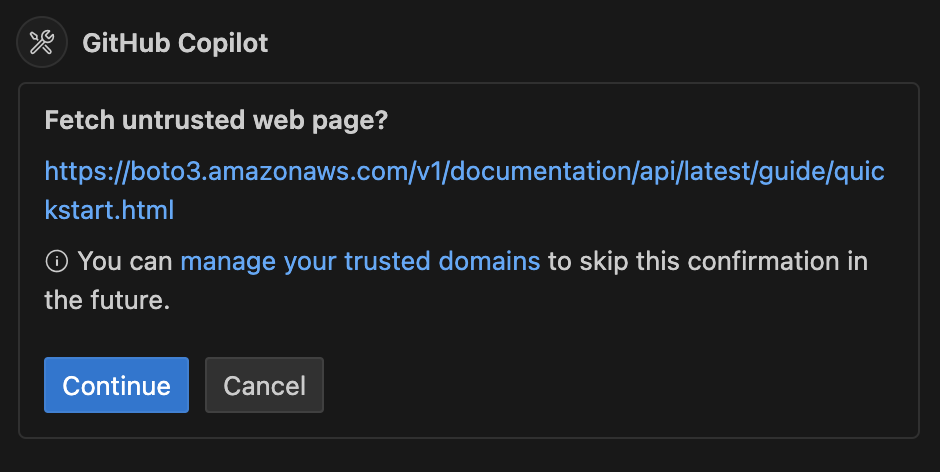Select the GitHub Copilot name label

point(175,43)
